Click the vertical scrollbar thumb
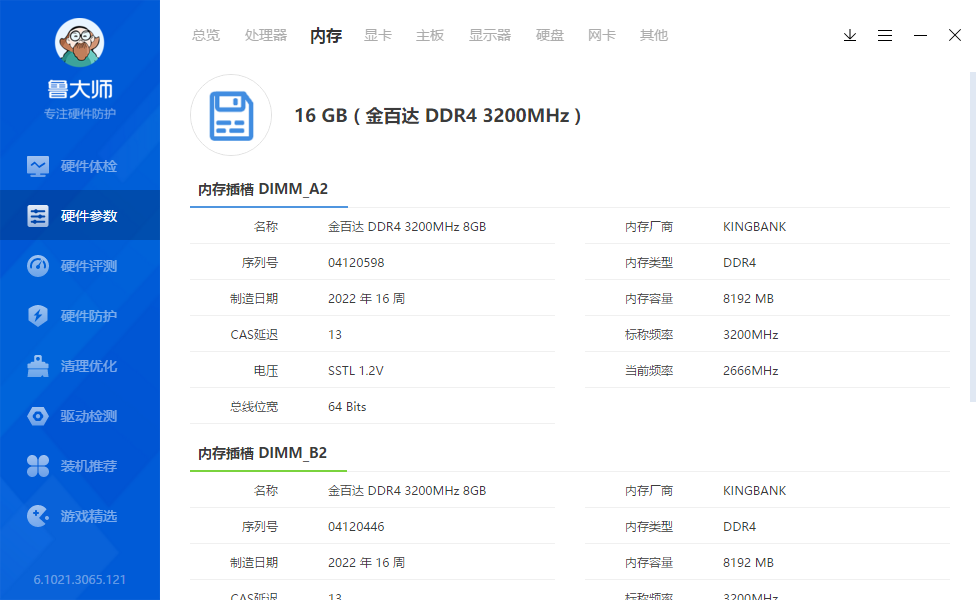 (972, 237)
